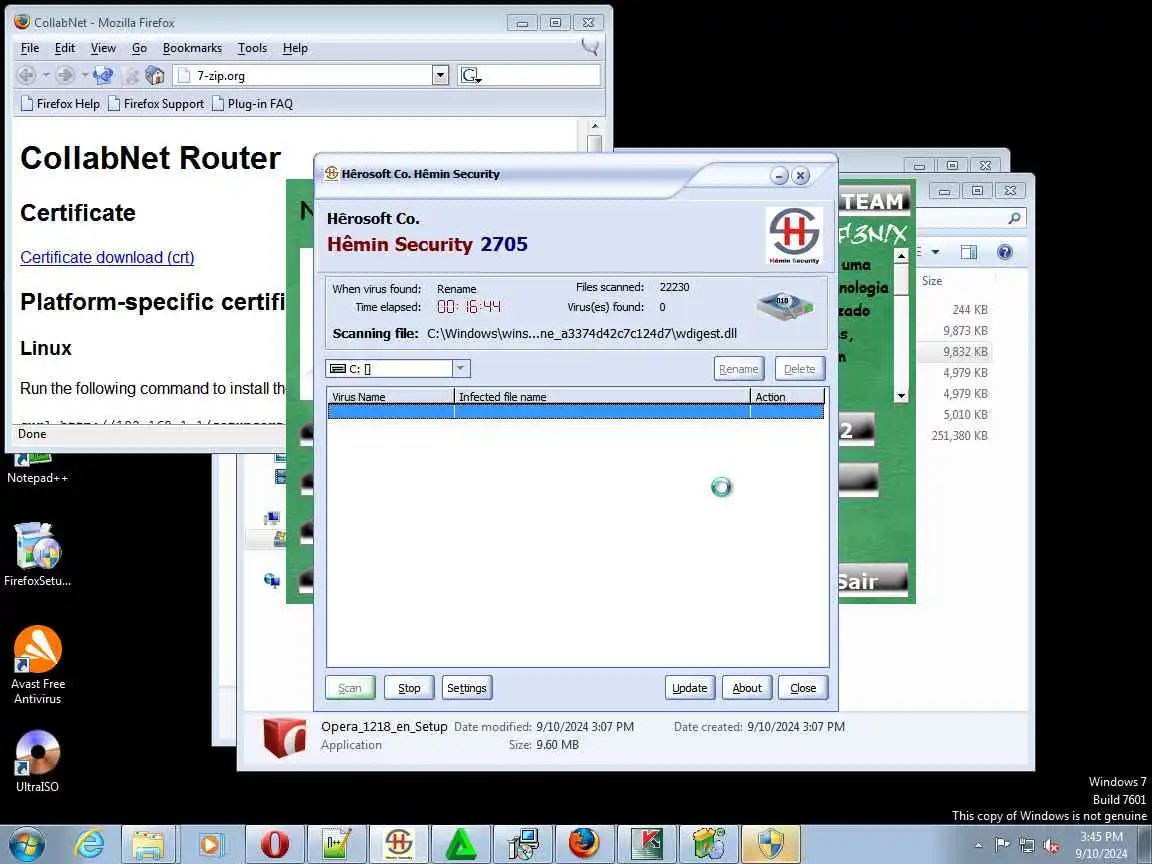The image size is (1152, 864).
Task: Click the green window scrollbar down arrow
Action: click(x=901, y=396)
